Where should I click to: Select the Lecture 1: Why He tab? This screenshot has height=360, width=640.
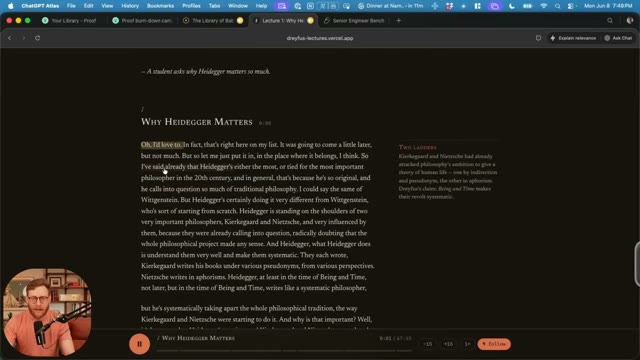point(284,20)
